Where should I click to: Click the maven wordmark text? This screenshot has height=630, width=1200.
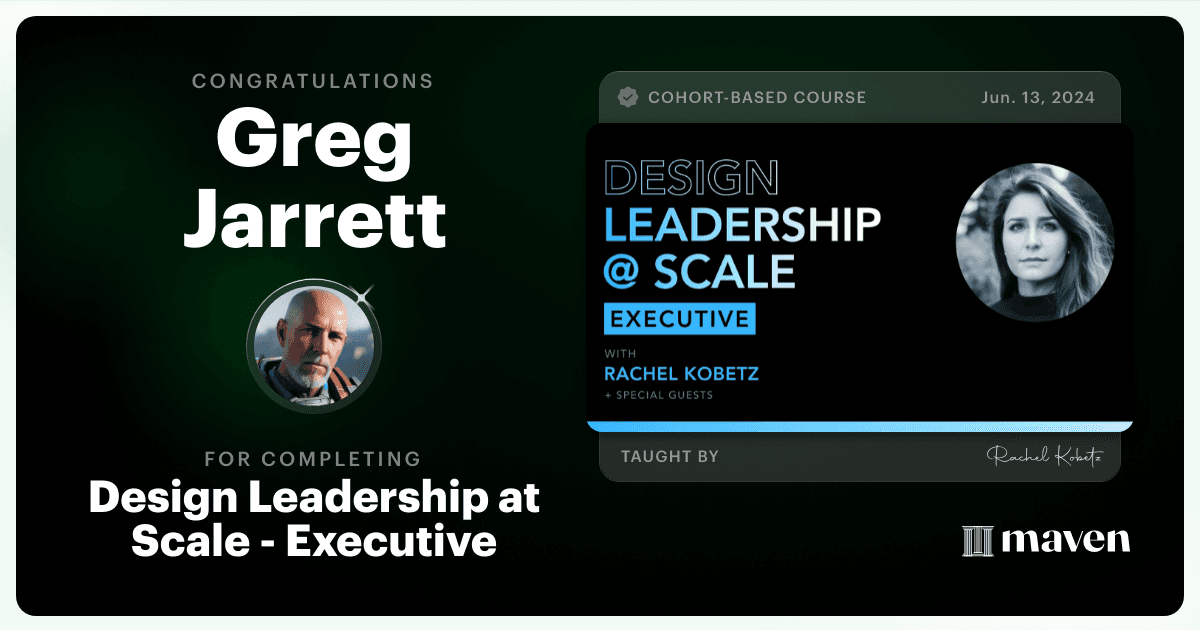[1066, 541]
